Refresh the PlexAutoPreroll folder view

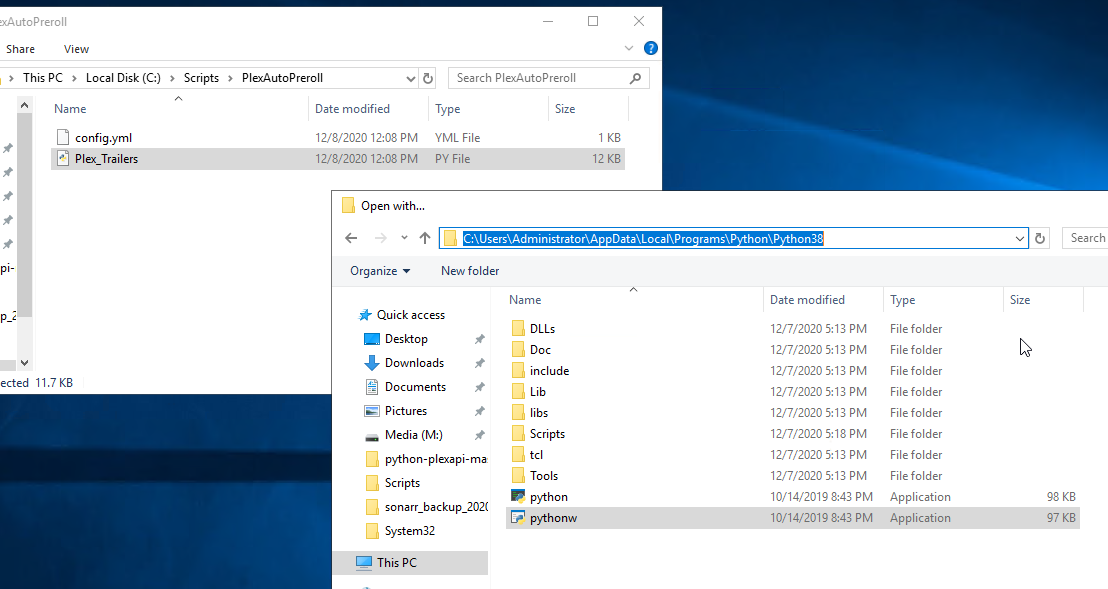pyautogui.click(x=428, y=78)
